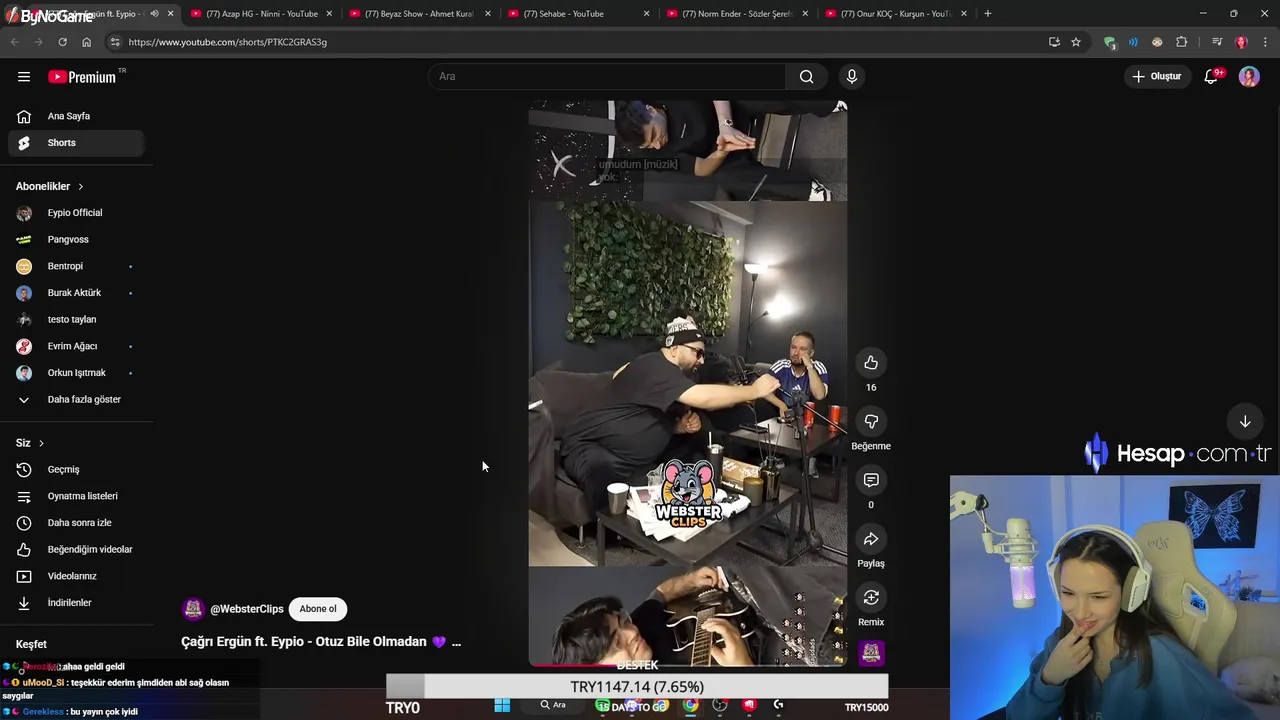Screen dimensions: 1280x720
Task: Reload the page in browser toolbar
Action: tap(62, 42)
